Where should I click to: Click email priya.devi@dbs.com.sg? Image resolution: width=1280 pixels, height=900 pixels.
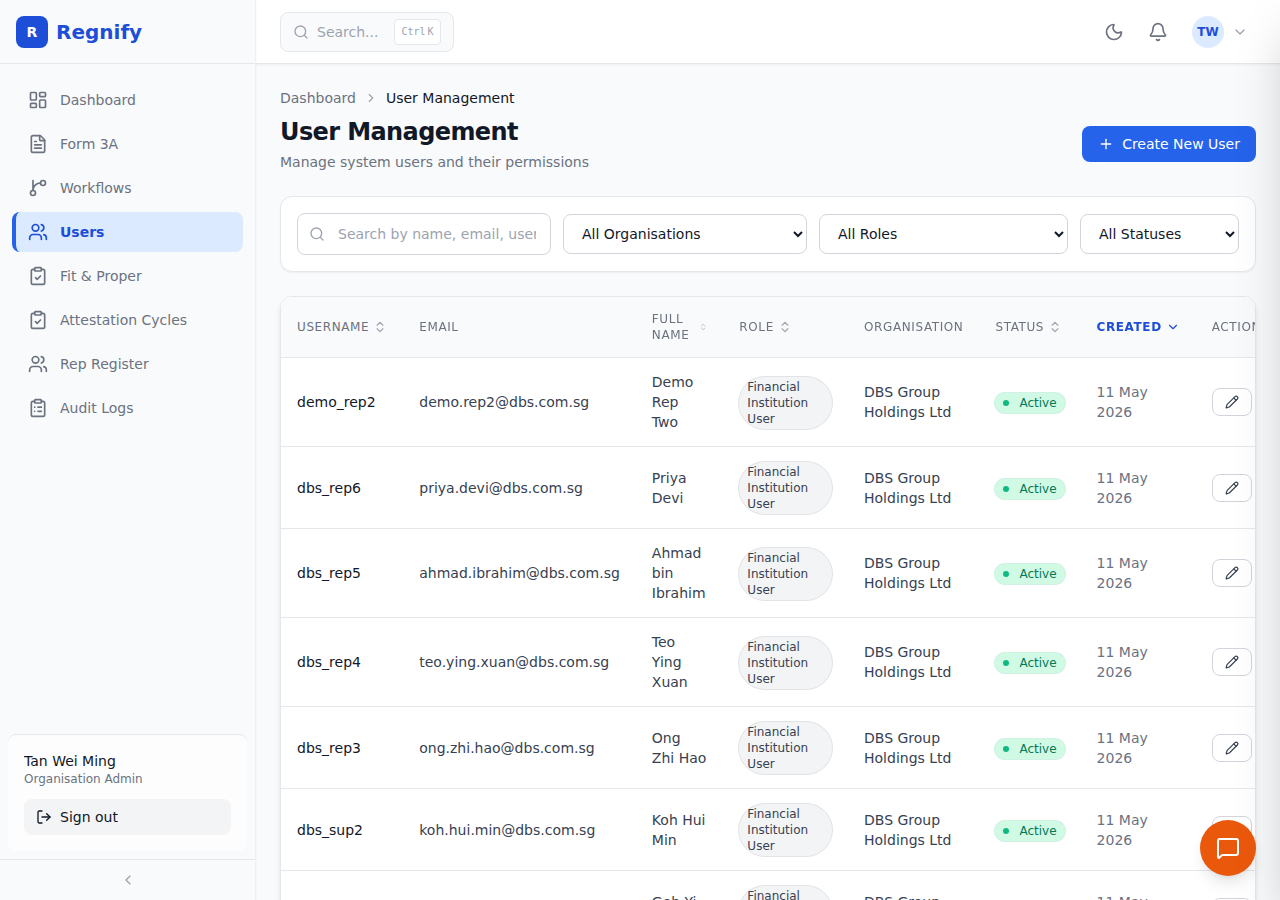pos(501,488)
